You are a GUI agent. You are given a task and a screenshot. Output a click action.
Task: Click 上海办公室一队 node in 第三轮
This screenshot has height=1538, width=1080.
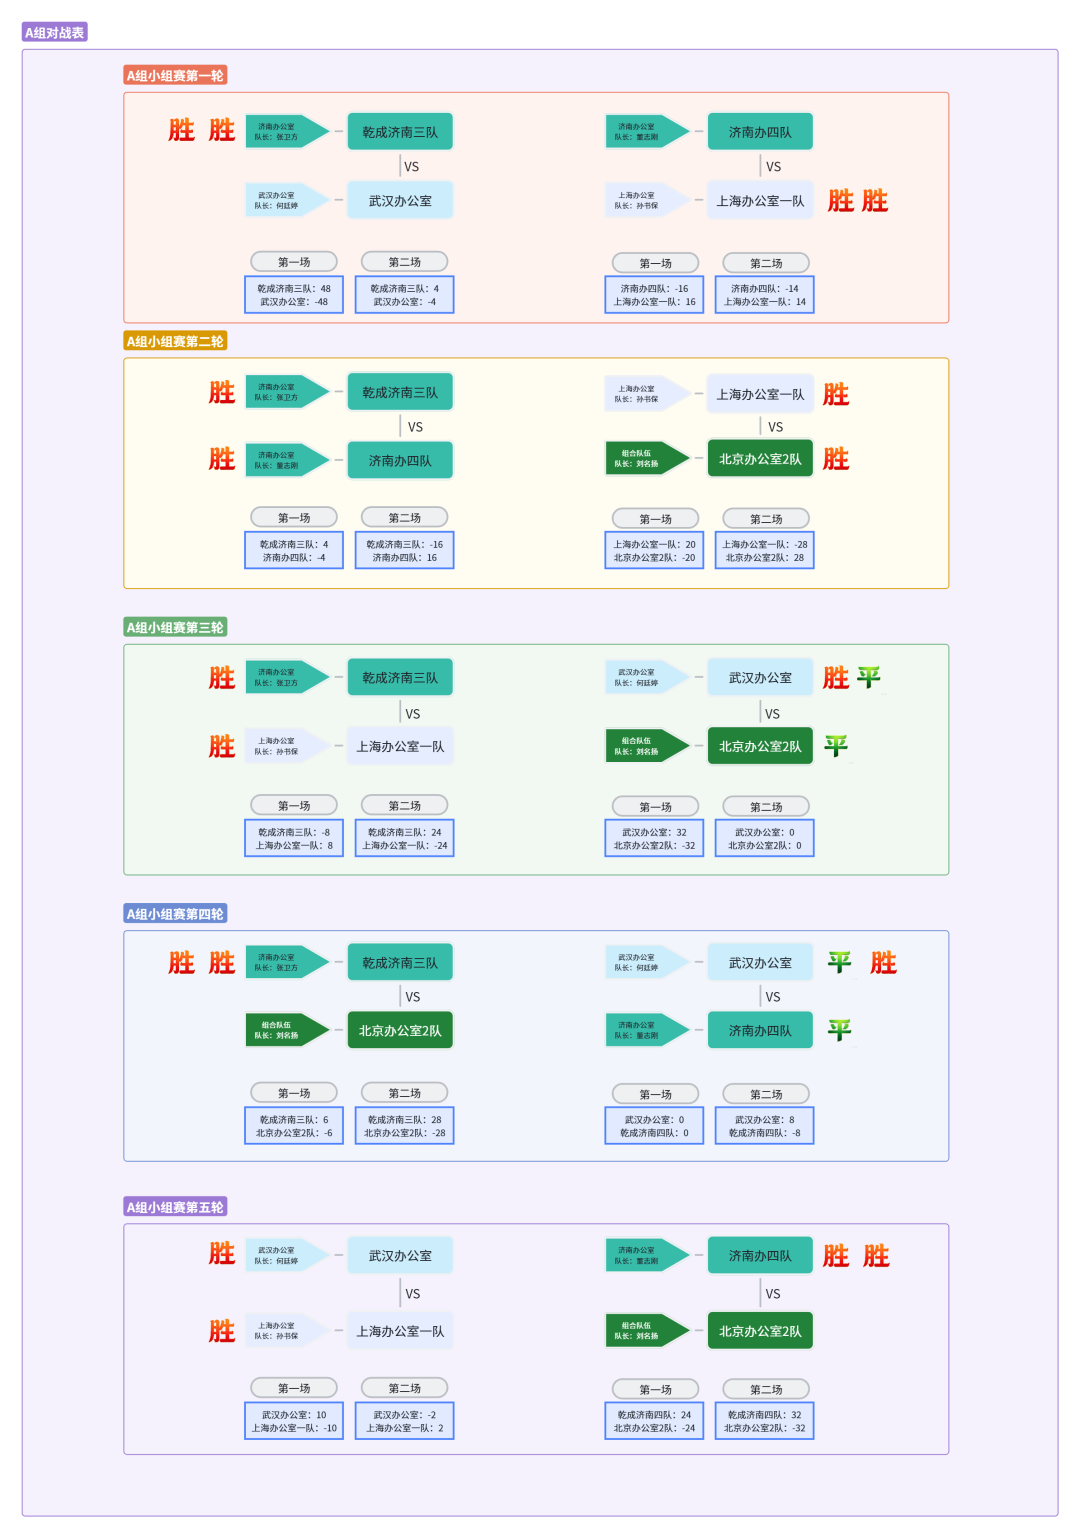click(400, 746)
